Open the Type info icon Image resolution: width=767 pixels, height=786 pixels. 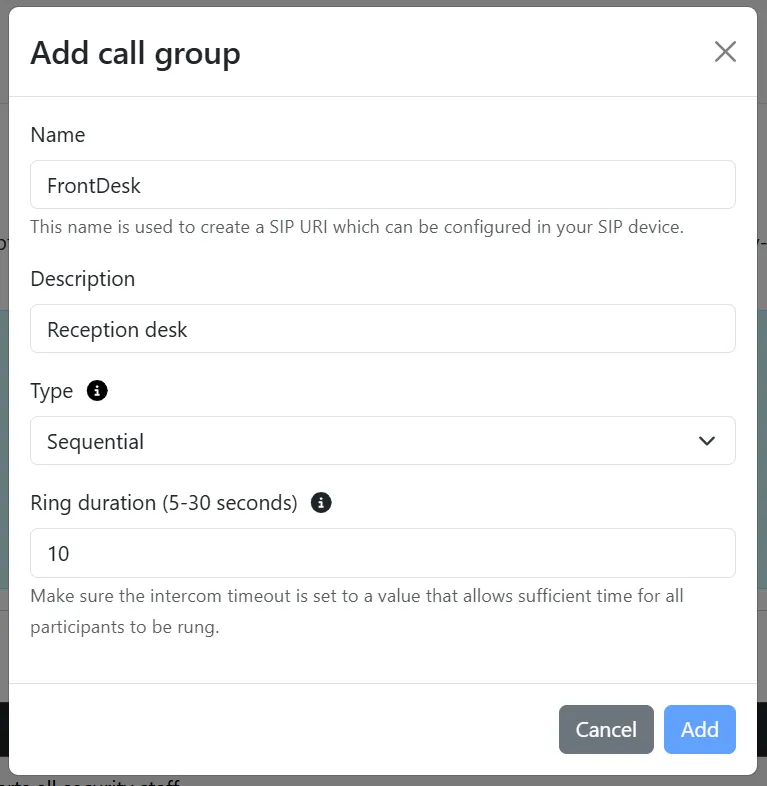pyautogui.click(x=97, y=390)
